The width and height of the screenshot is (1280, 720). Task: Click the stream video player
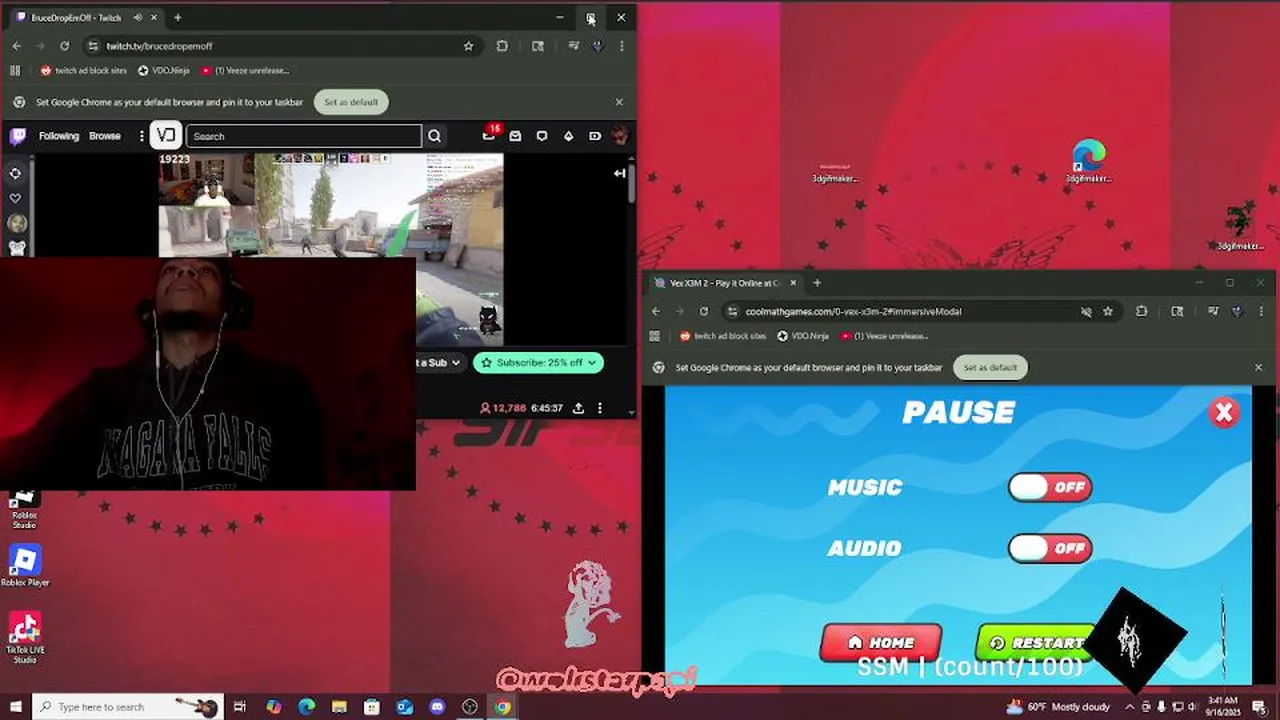[331, 249]
